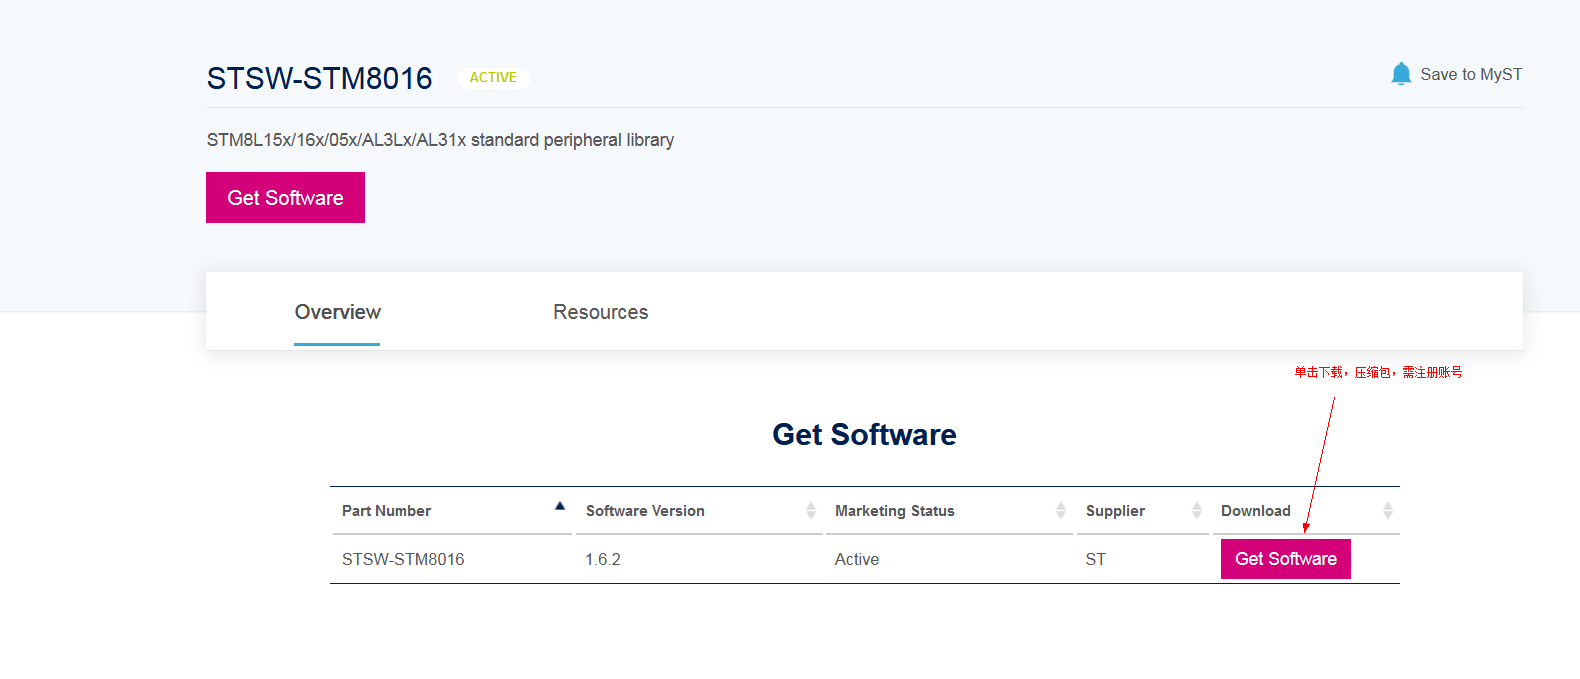Open the Resources tab

(600, 312)
